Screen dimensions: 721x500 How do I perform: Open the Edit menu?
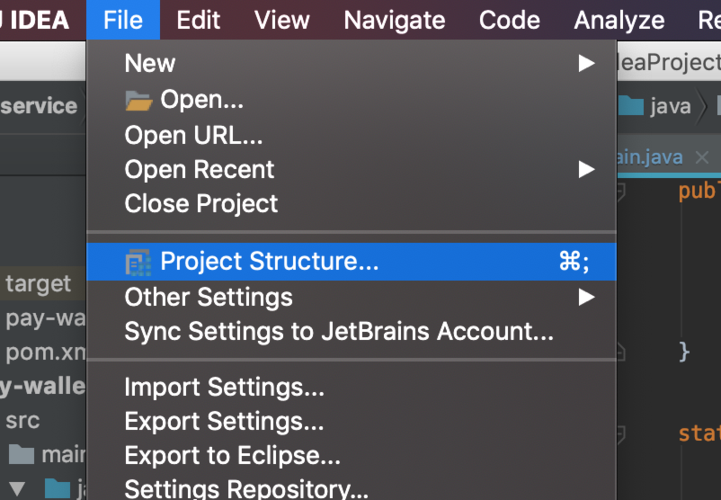[198, 20]
